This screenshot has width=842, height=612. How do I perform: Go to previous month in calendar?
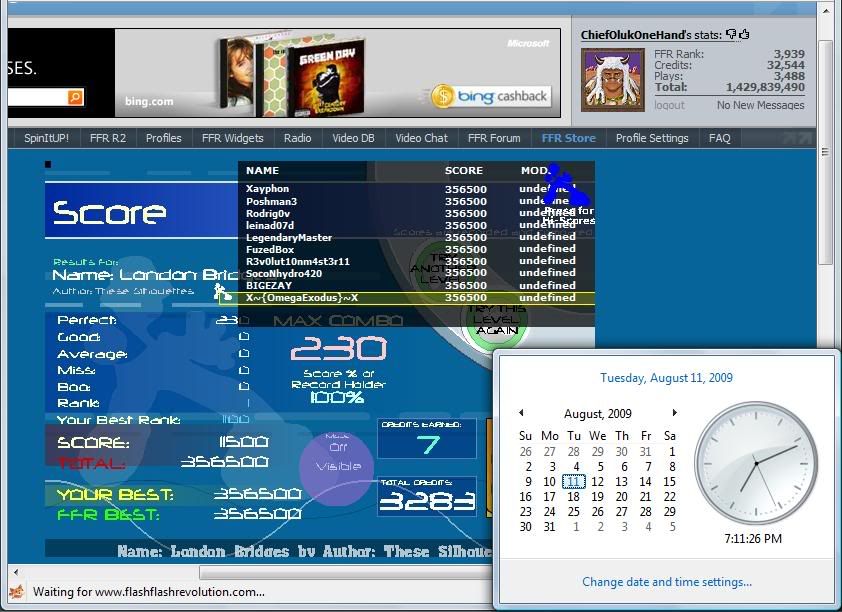point(521,413)
